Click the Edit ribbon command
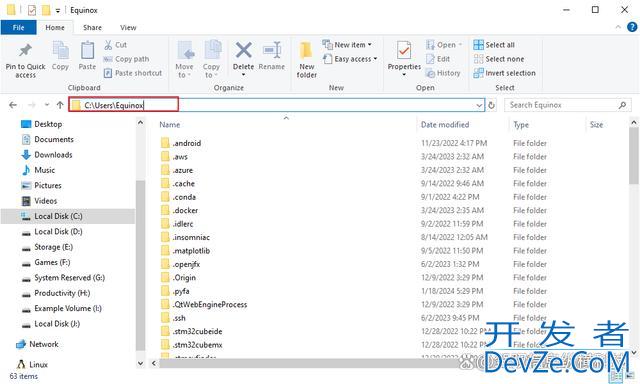The image size is (640, 384). coord(438,59)
